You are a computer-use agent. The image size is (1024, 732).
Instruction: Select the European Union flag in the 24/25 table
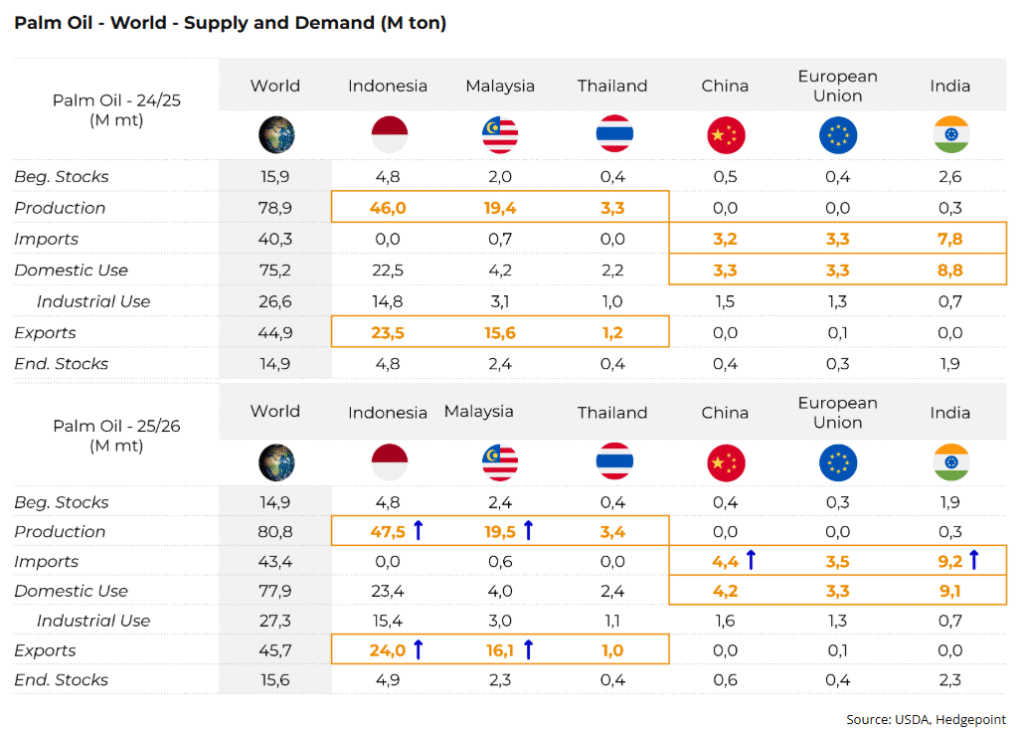838,135
